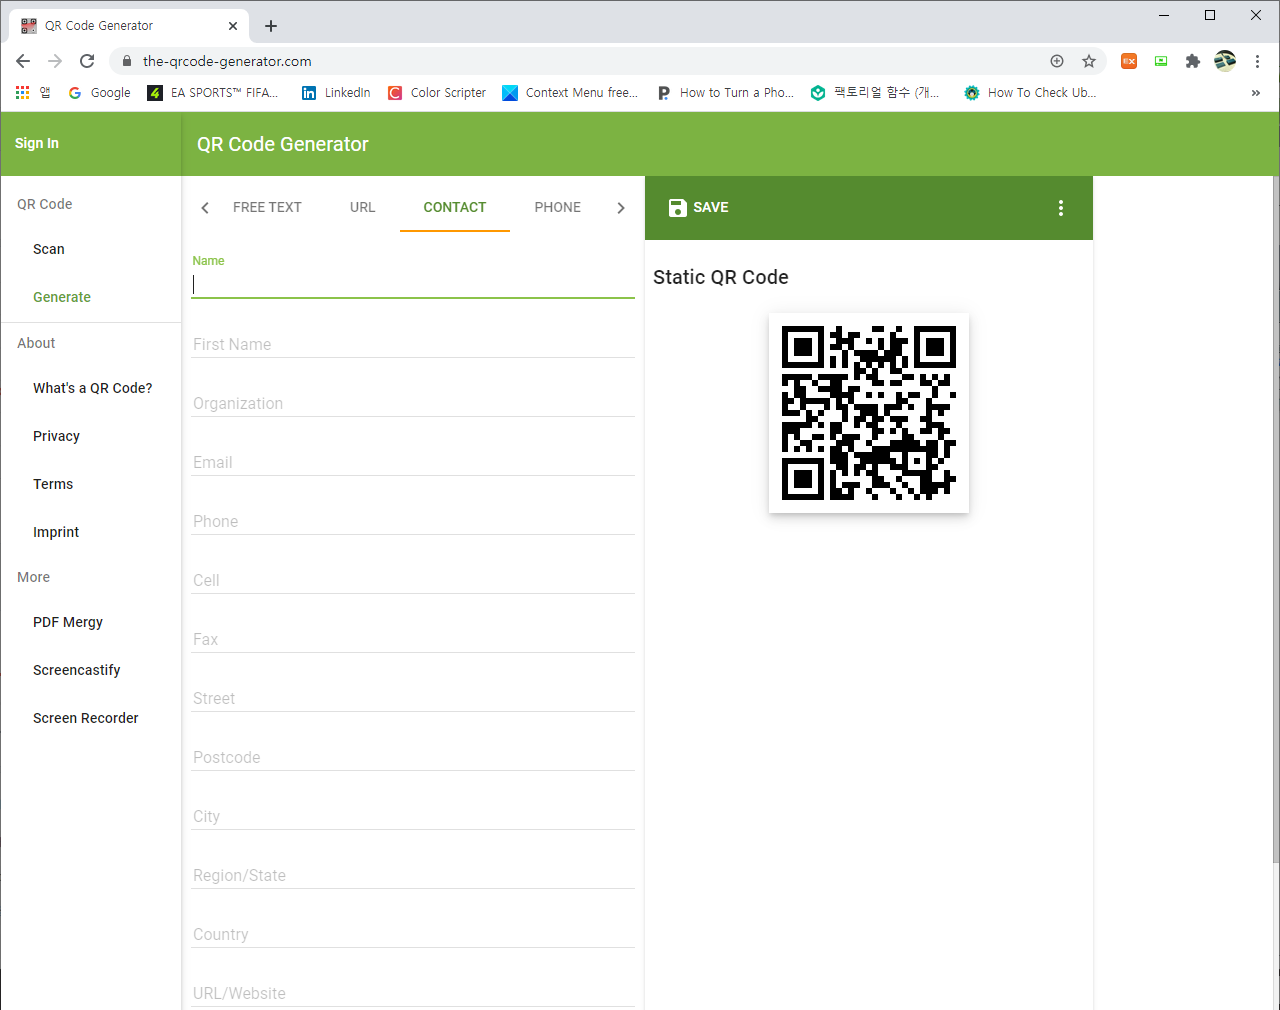Click the First Name field
Viewport: 1280px width, 1010px height.
(413, 344)
